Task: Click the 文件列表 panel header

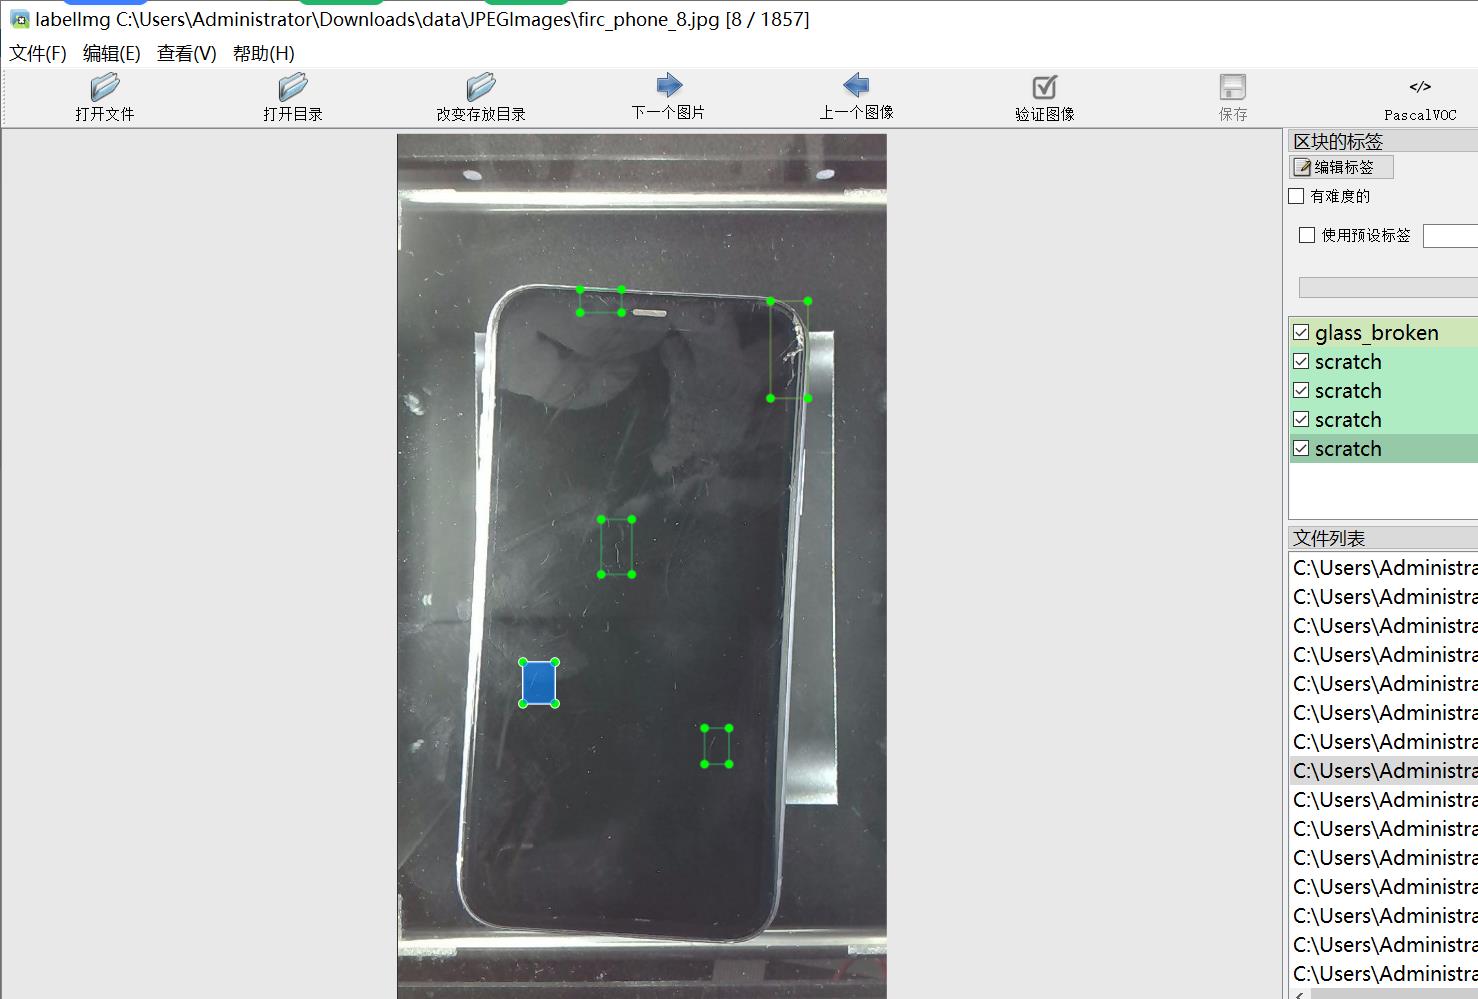Action: point(1383,538)
